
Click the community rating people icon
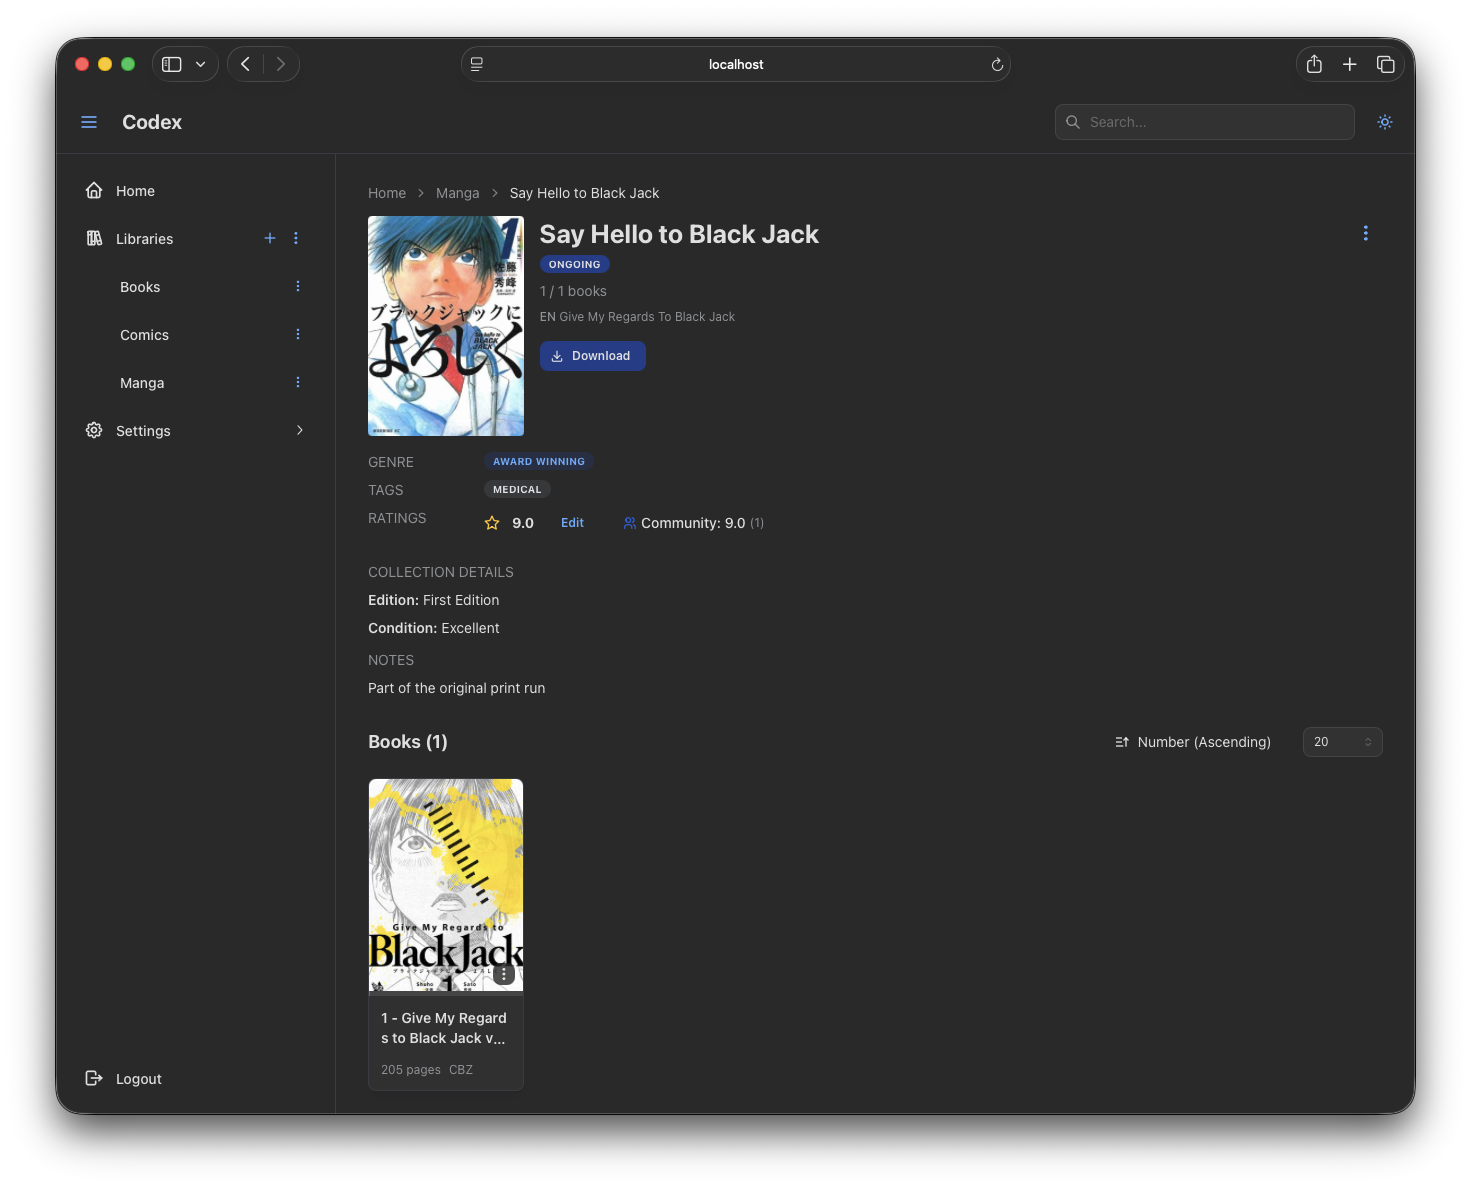[x=629, y=522]
